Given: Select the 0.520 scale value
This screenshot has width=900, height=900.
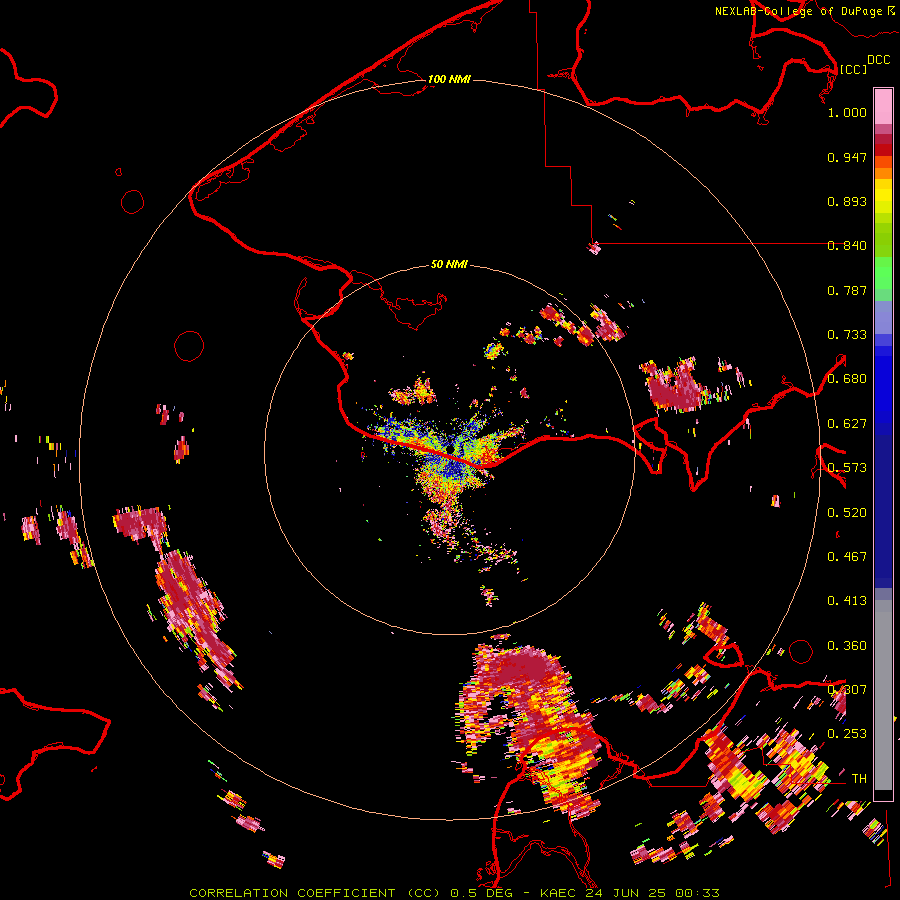Looking at the screenshot, I should tap(847, 513).
